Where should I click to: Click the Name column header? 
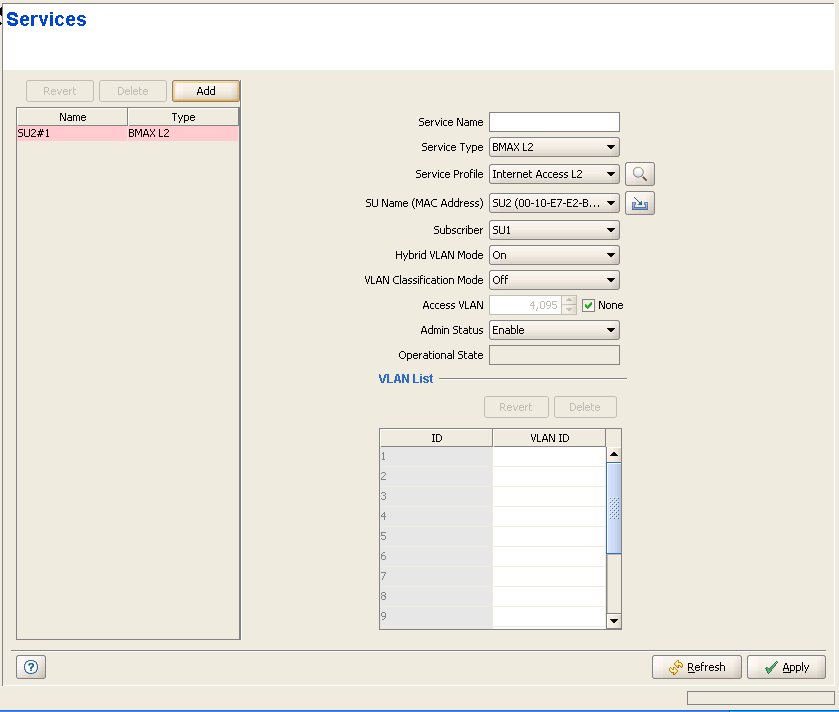click(72, 117)
